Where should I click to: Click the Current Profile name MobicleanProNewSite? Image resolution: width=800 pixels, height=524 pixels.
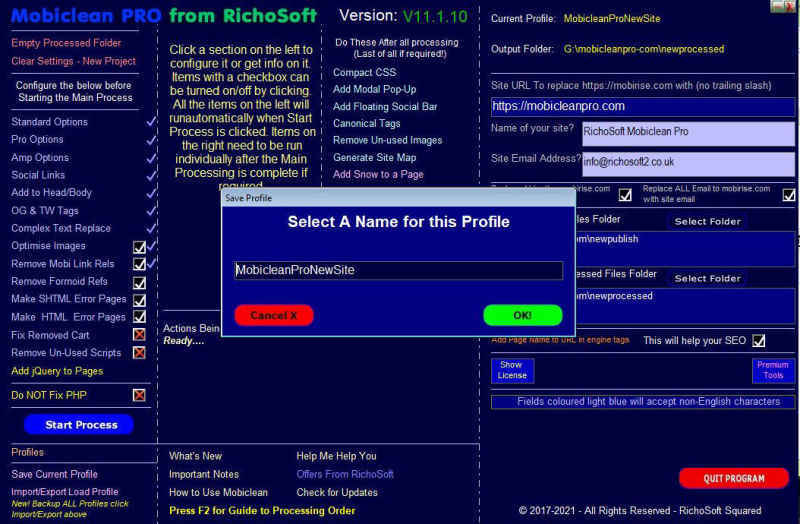(612, 19)
